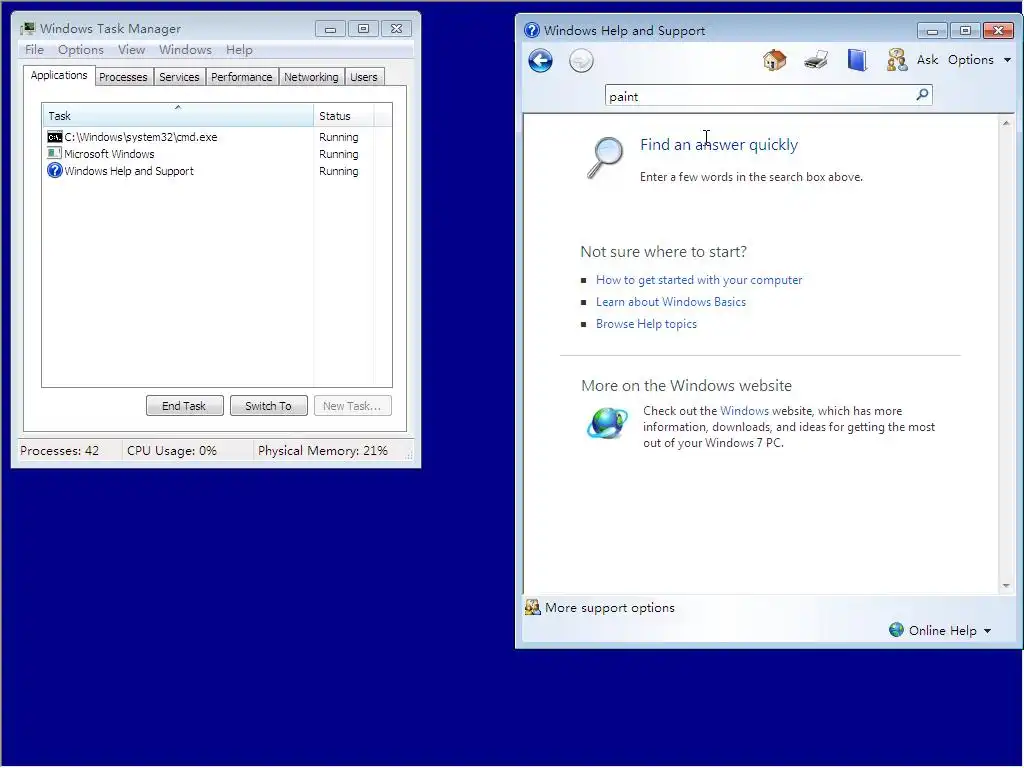Select the Applications tab

click(59, 75)
